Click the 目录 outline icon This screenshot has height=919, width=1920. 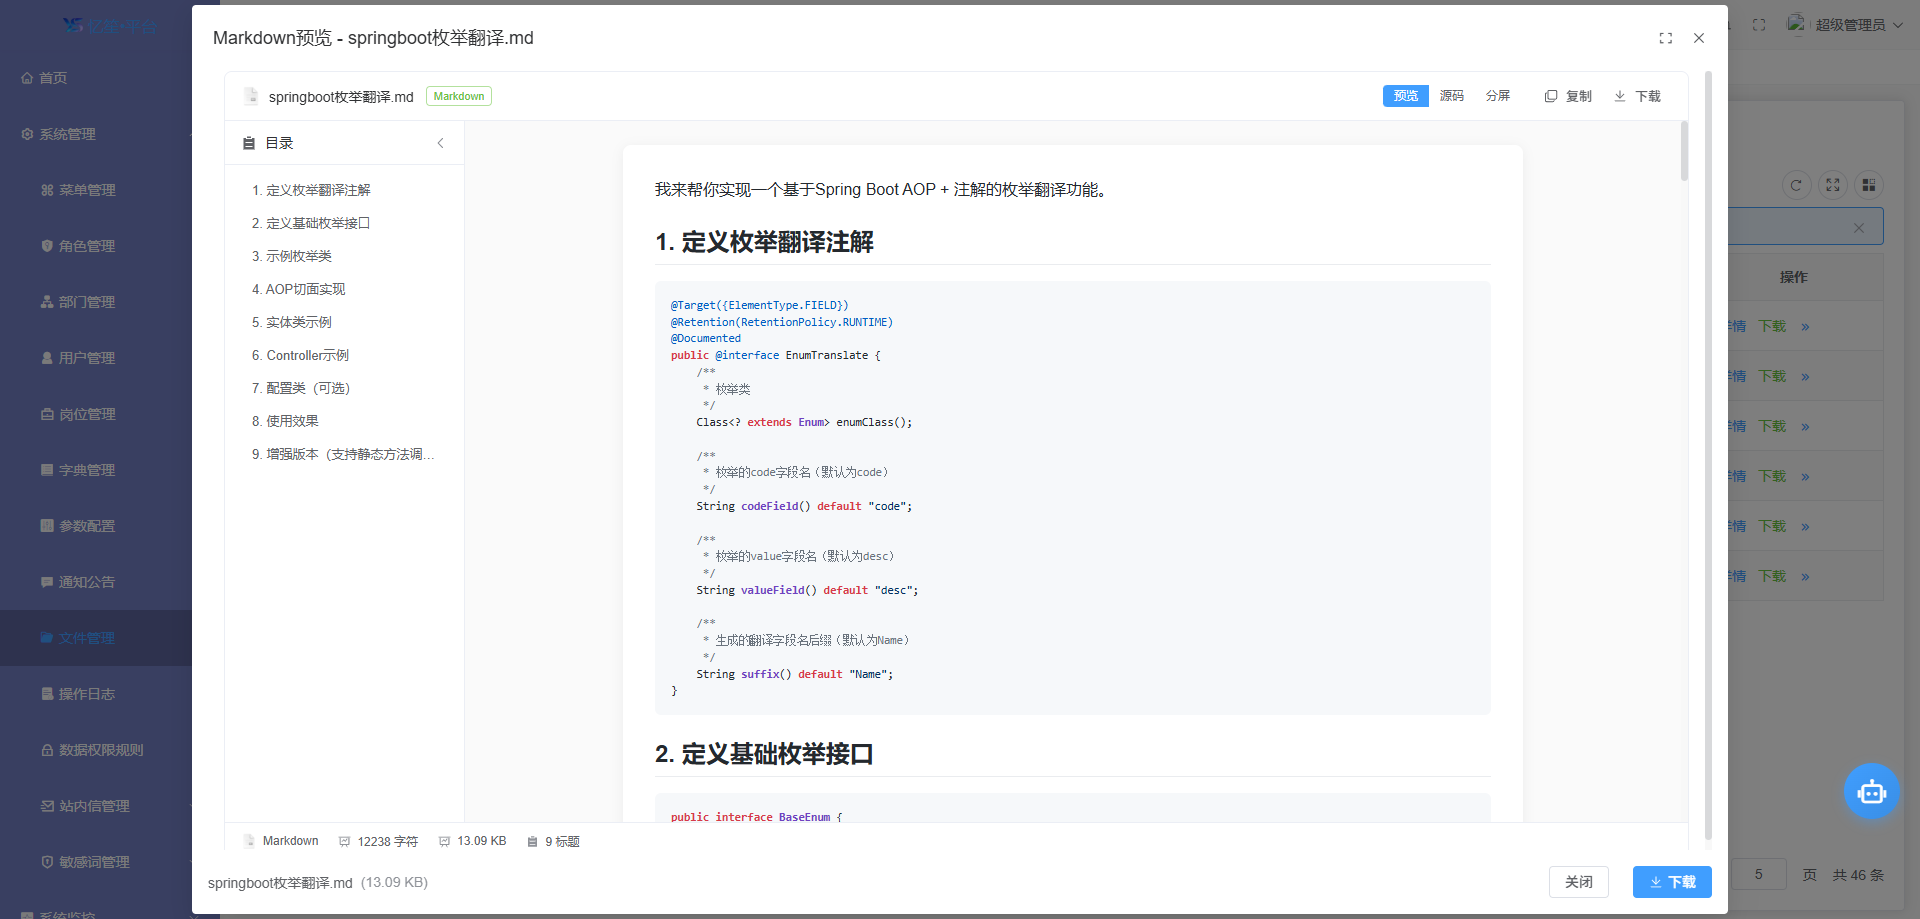(x=249, y=143)
